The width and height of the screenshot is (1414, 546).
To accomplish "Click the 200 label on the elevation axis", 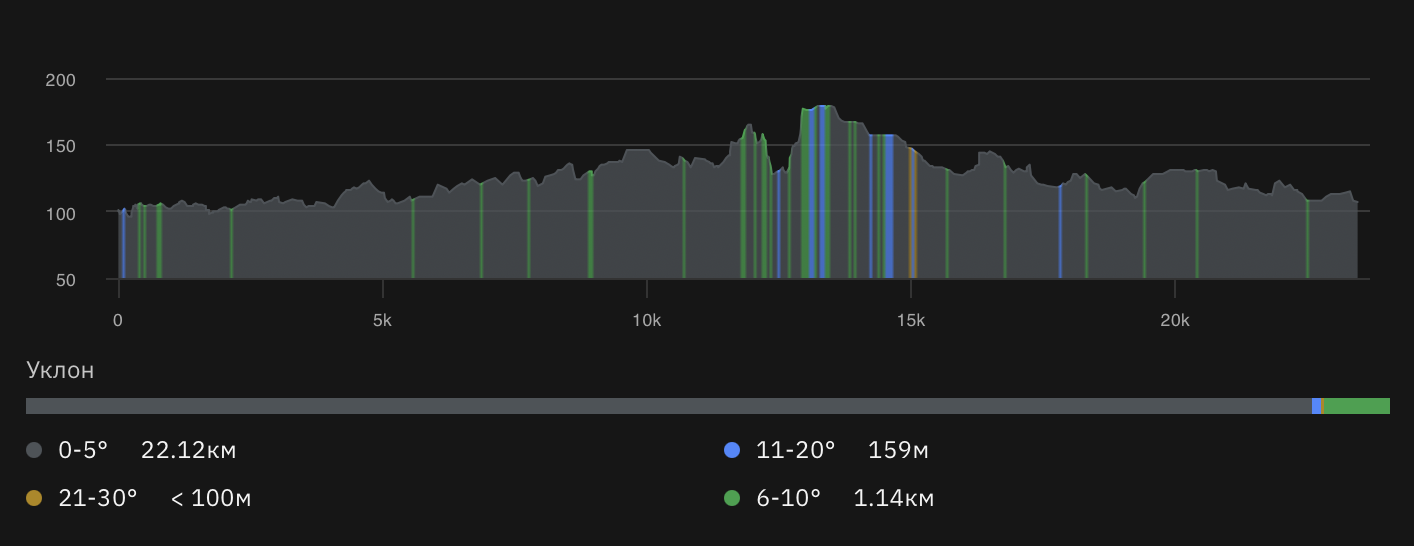I will [x=61, y=80].
